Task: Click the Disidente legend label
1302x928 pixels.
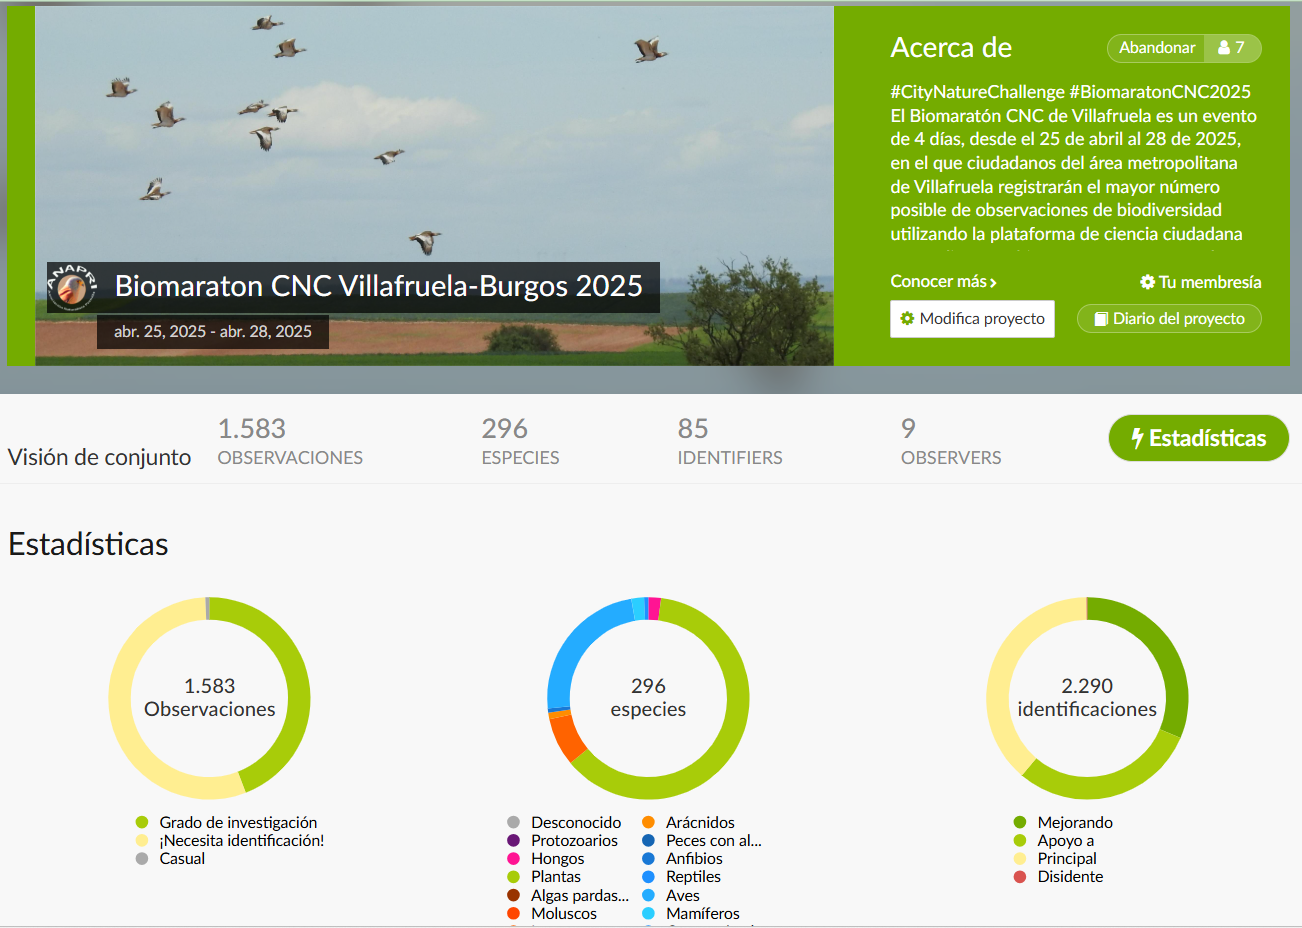Action: pyautogui.click(x=1070, y=877)
